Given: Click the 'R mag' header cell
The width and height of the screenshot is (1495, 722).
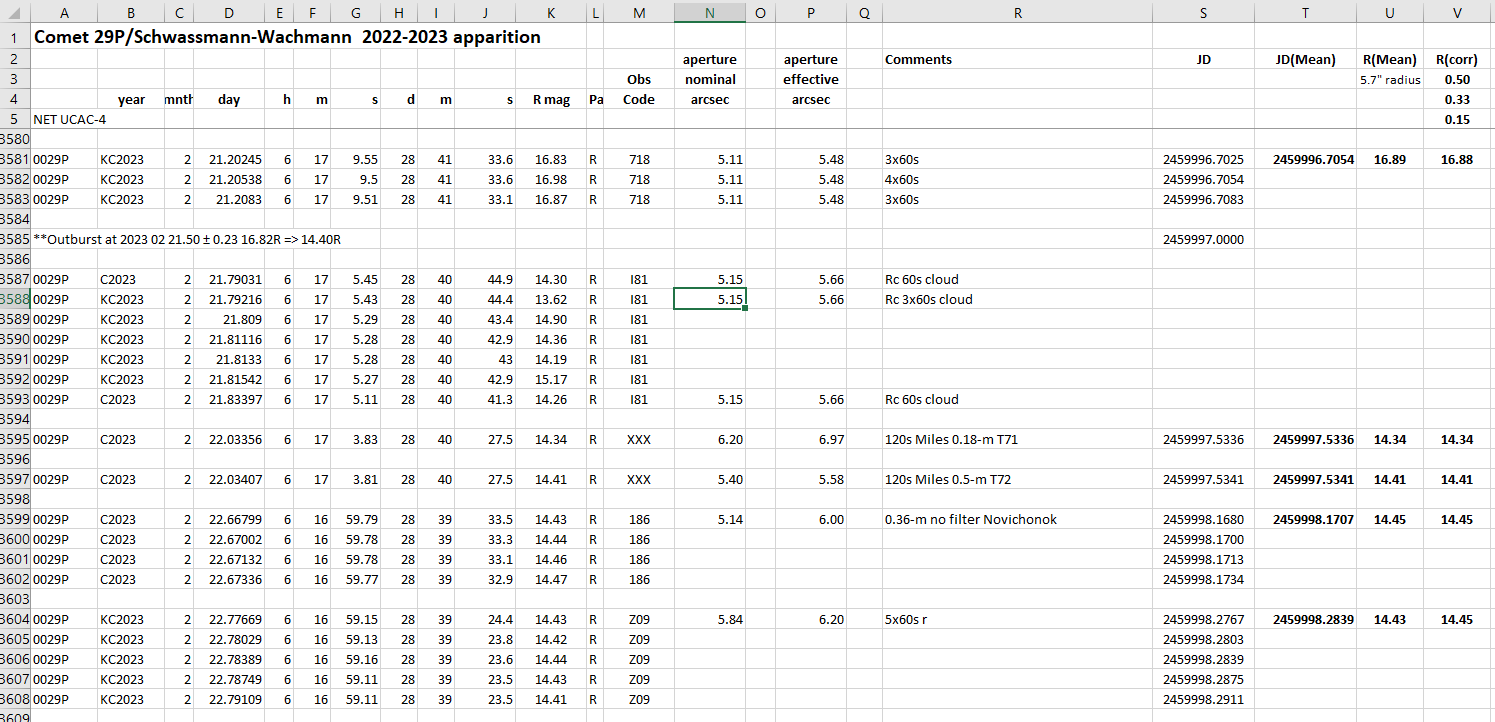Looking at the screenshot, I should pos(552,99).
